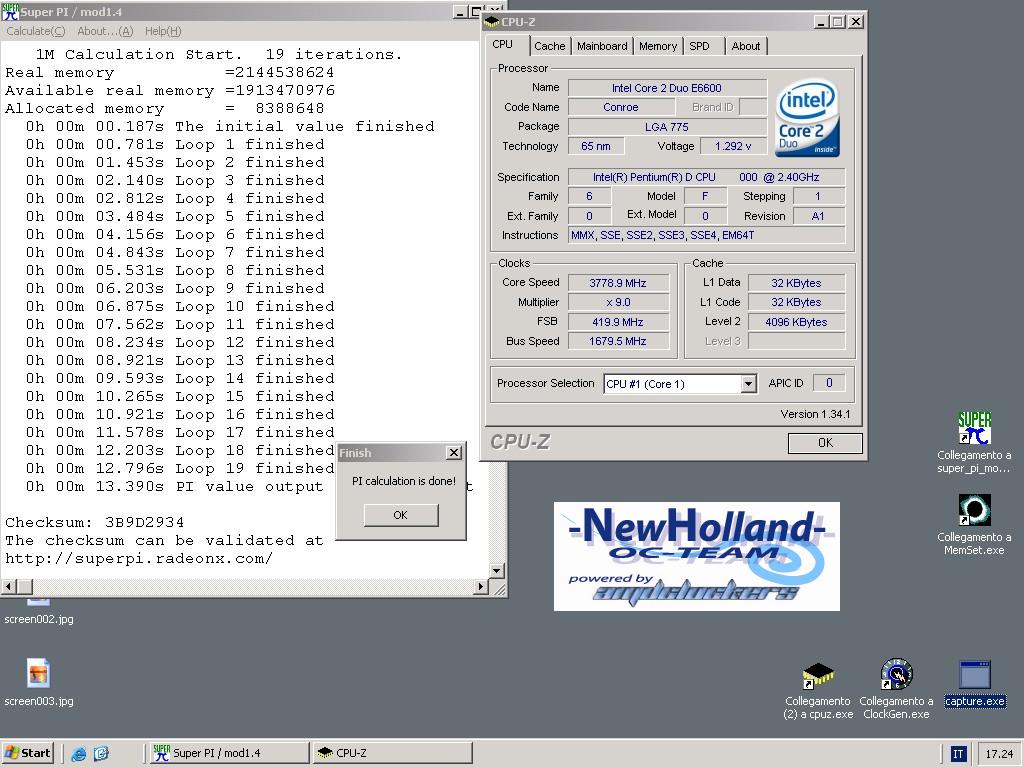This screenshot has height=768, width=1024.
Task: Open the screen003.jpg desktop file
Action: pos(38,674)
